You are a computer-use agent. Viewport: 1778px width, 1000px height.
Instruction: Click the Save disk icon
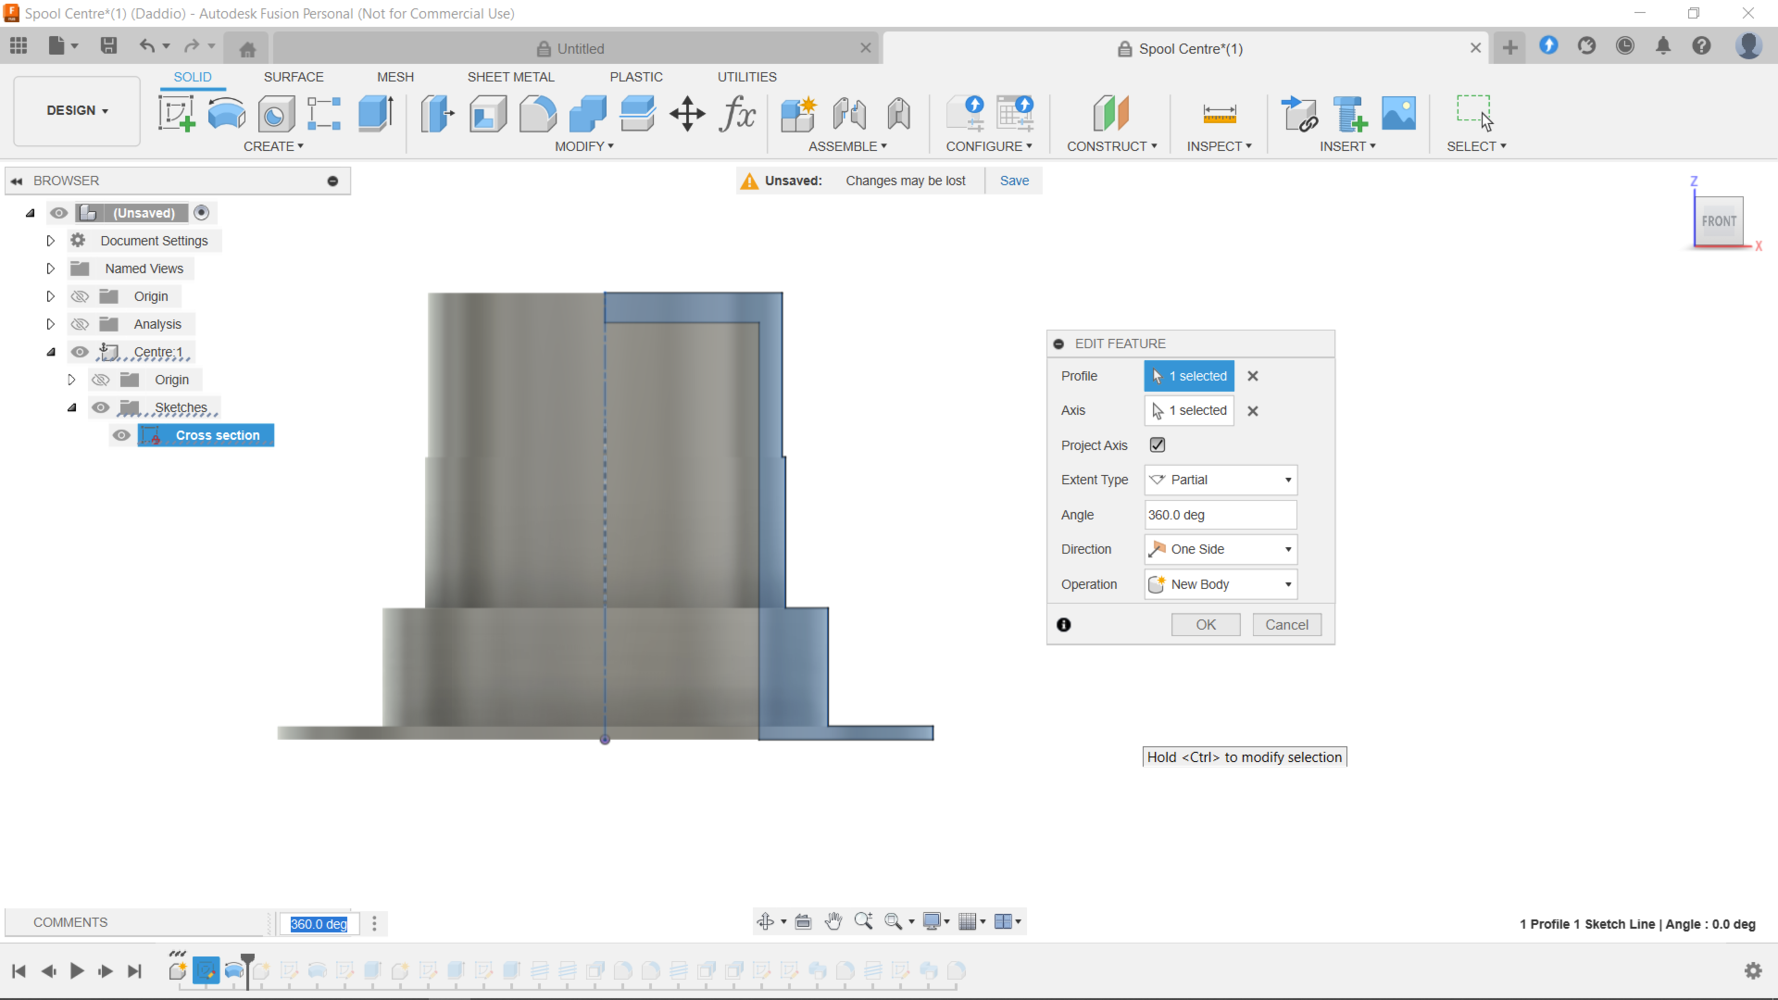(108, 46)
